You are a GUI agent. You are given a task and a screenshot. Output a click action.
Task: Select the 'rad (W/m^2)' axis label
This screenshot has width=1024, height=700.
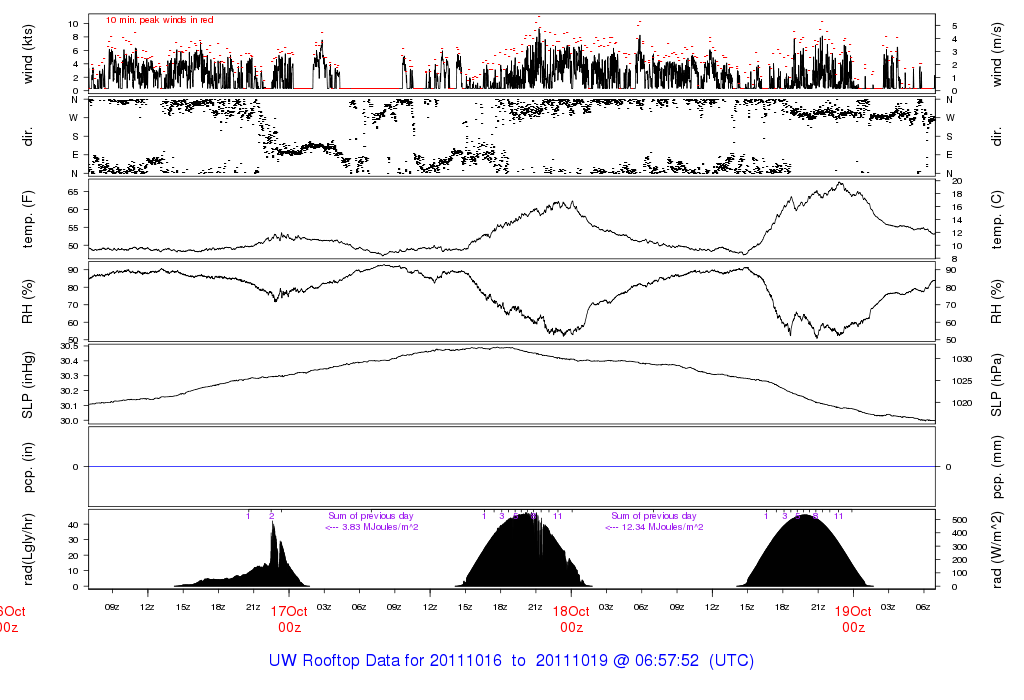coord(996,550)
